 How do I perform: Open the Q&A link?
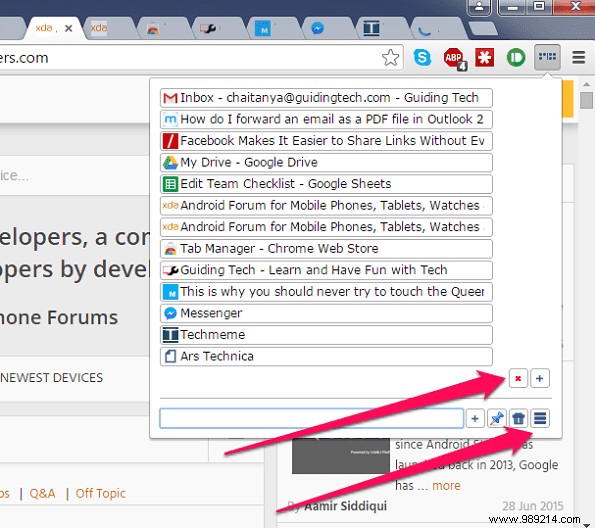click(x=42, y=493)
